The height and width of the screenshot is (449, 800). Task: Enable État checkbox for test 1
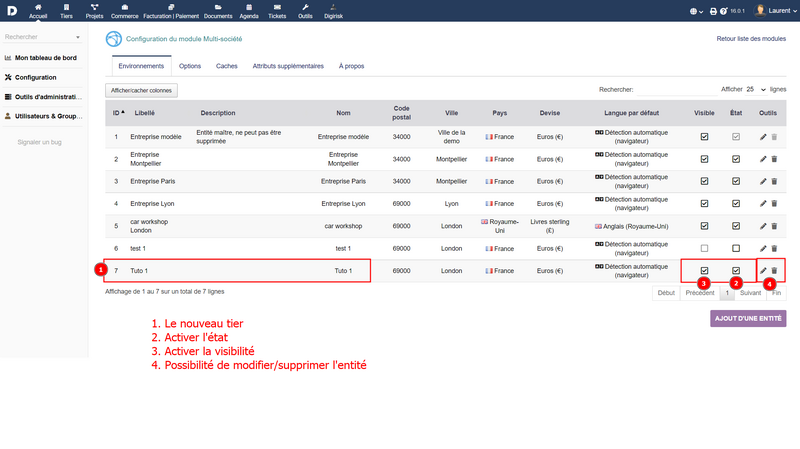[x=736, y=248]
